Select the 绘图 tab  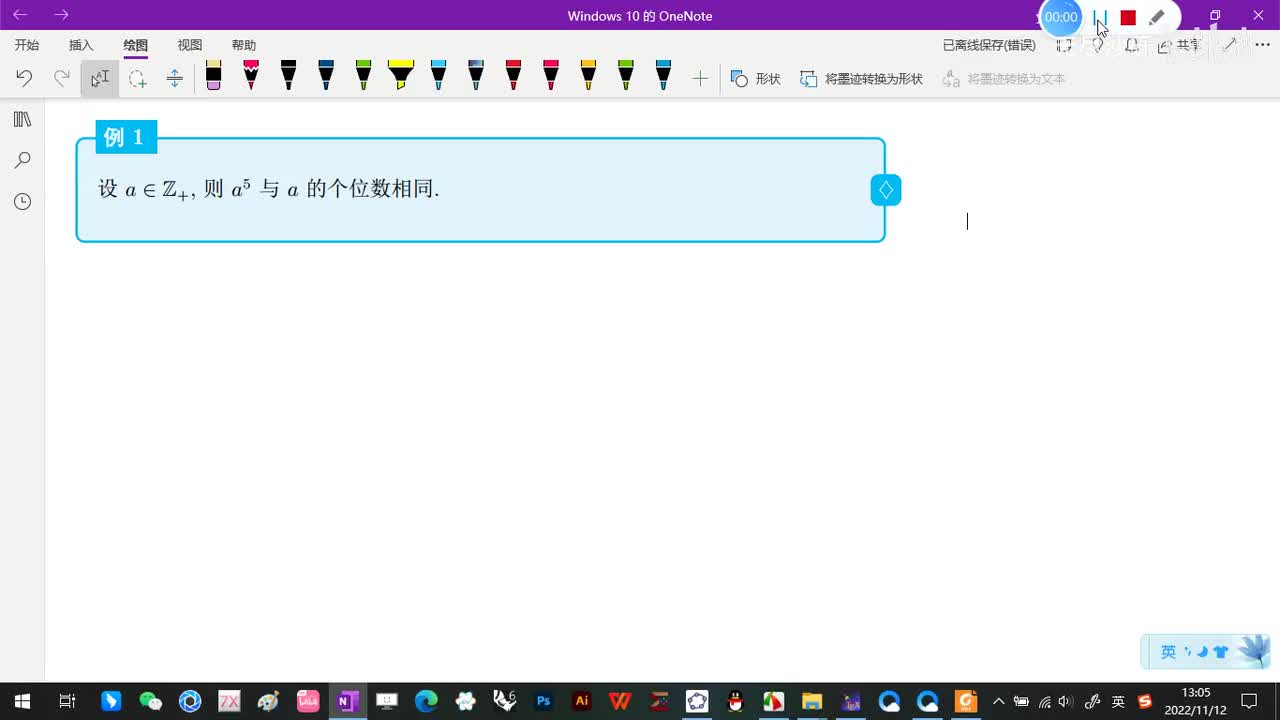click(135, 45)
